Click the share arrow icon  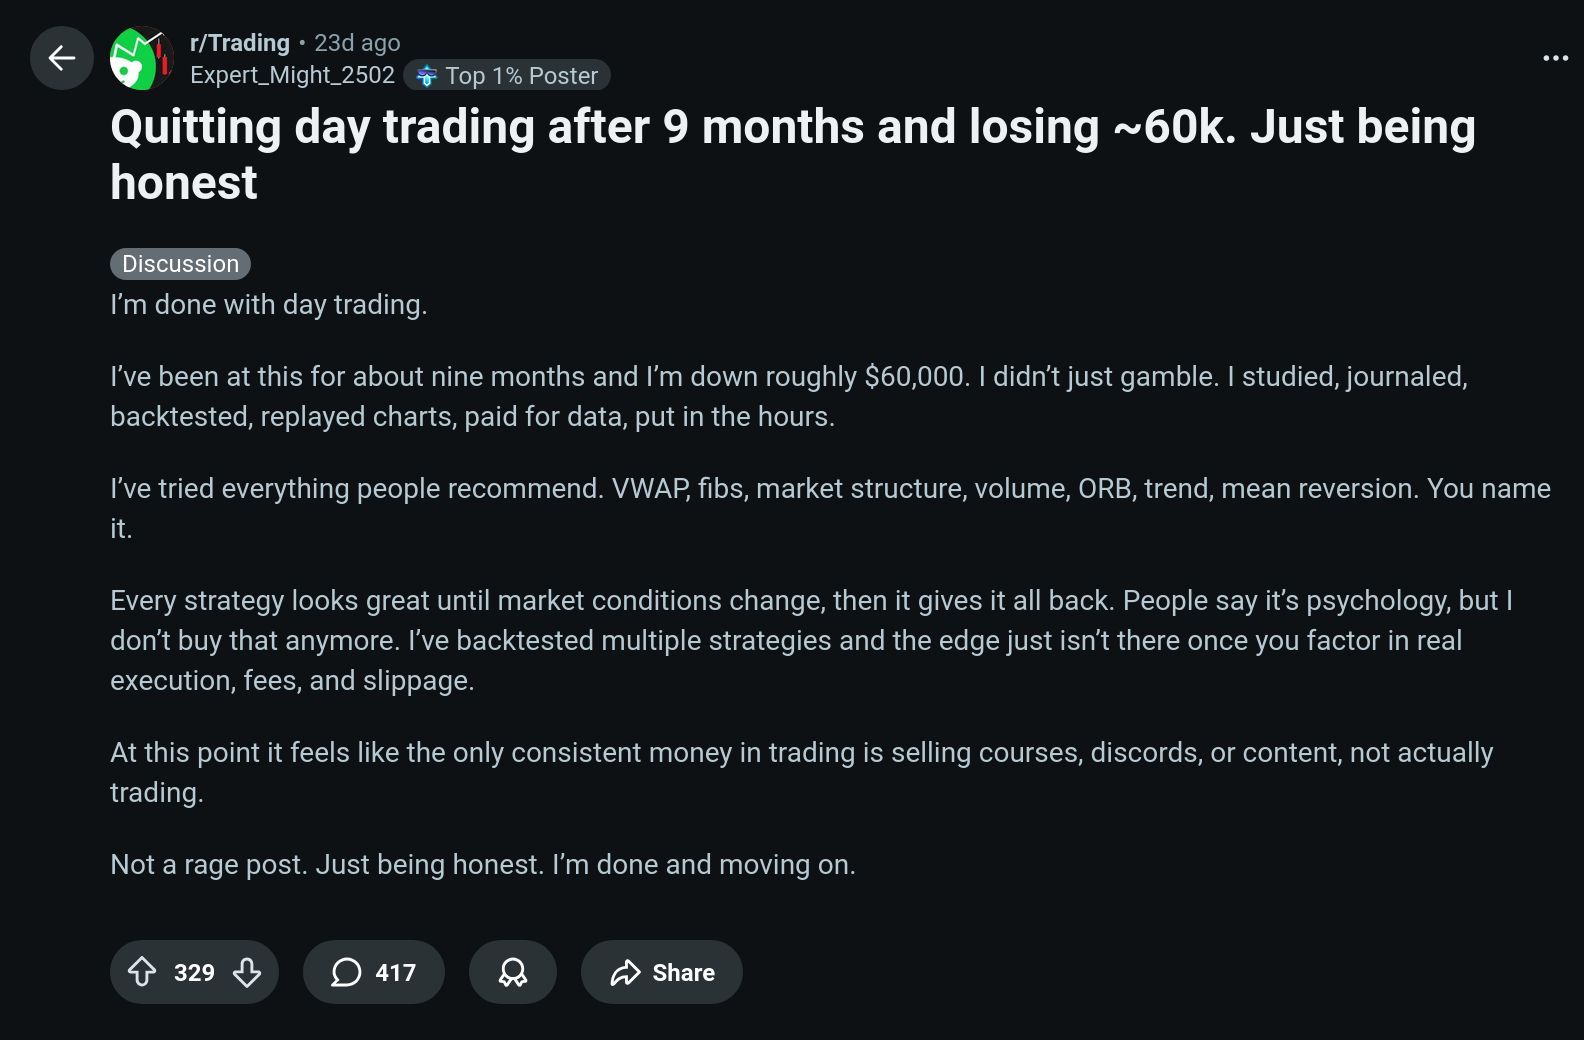(x=626, y=972)
